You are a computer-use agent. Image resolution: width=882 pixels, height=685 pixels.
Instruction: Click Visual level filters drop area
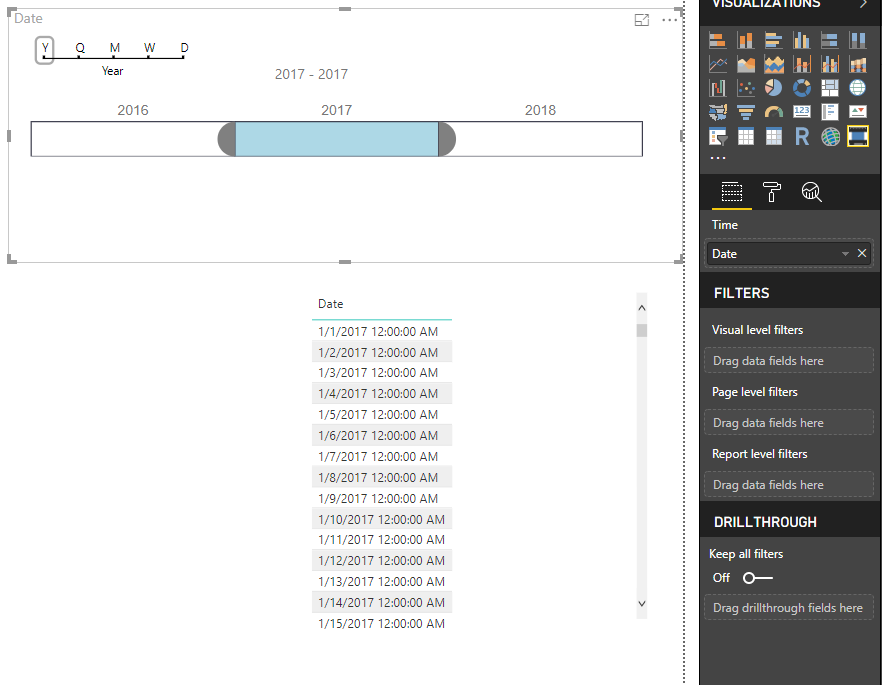(x=789, y=360)
